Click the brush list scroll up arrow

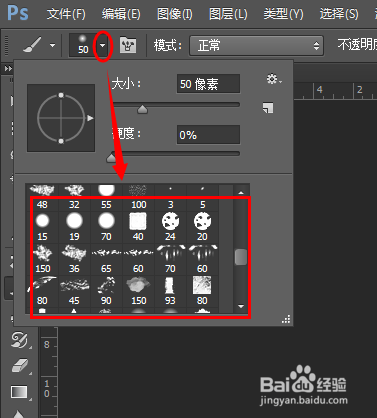coord(241,193)
